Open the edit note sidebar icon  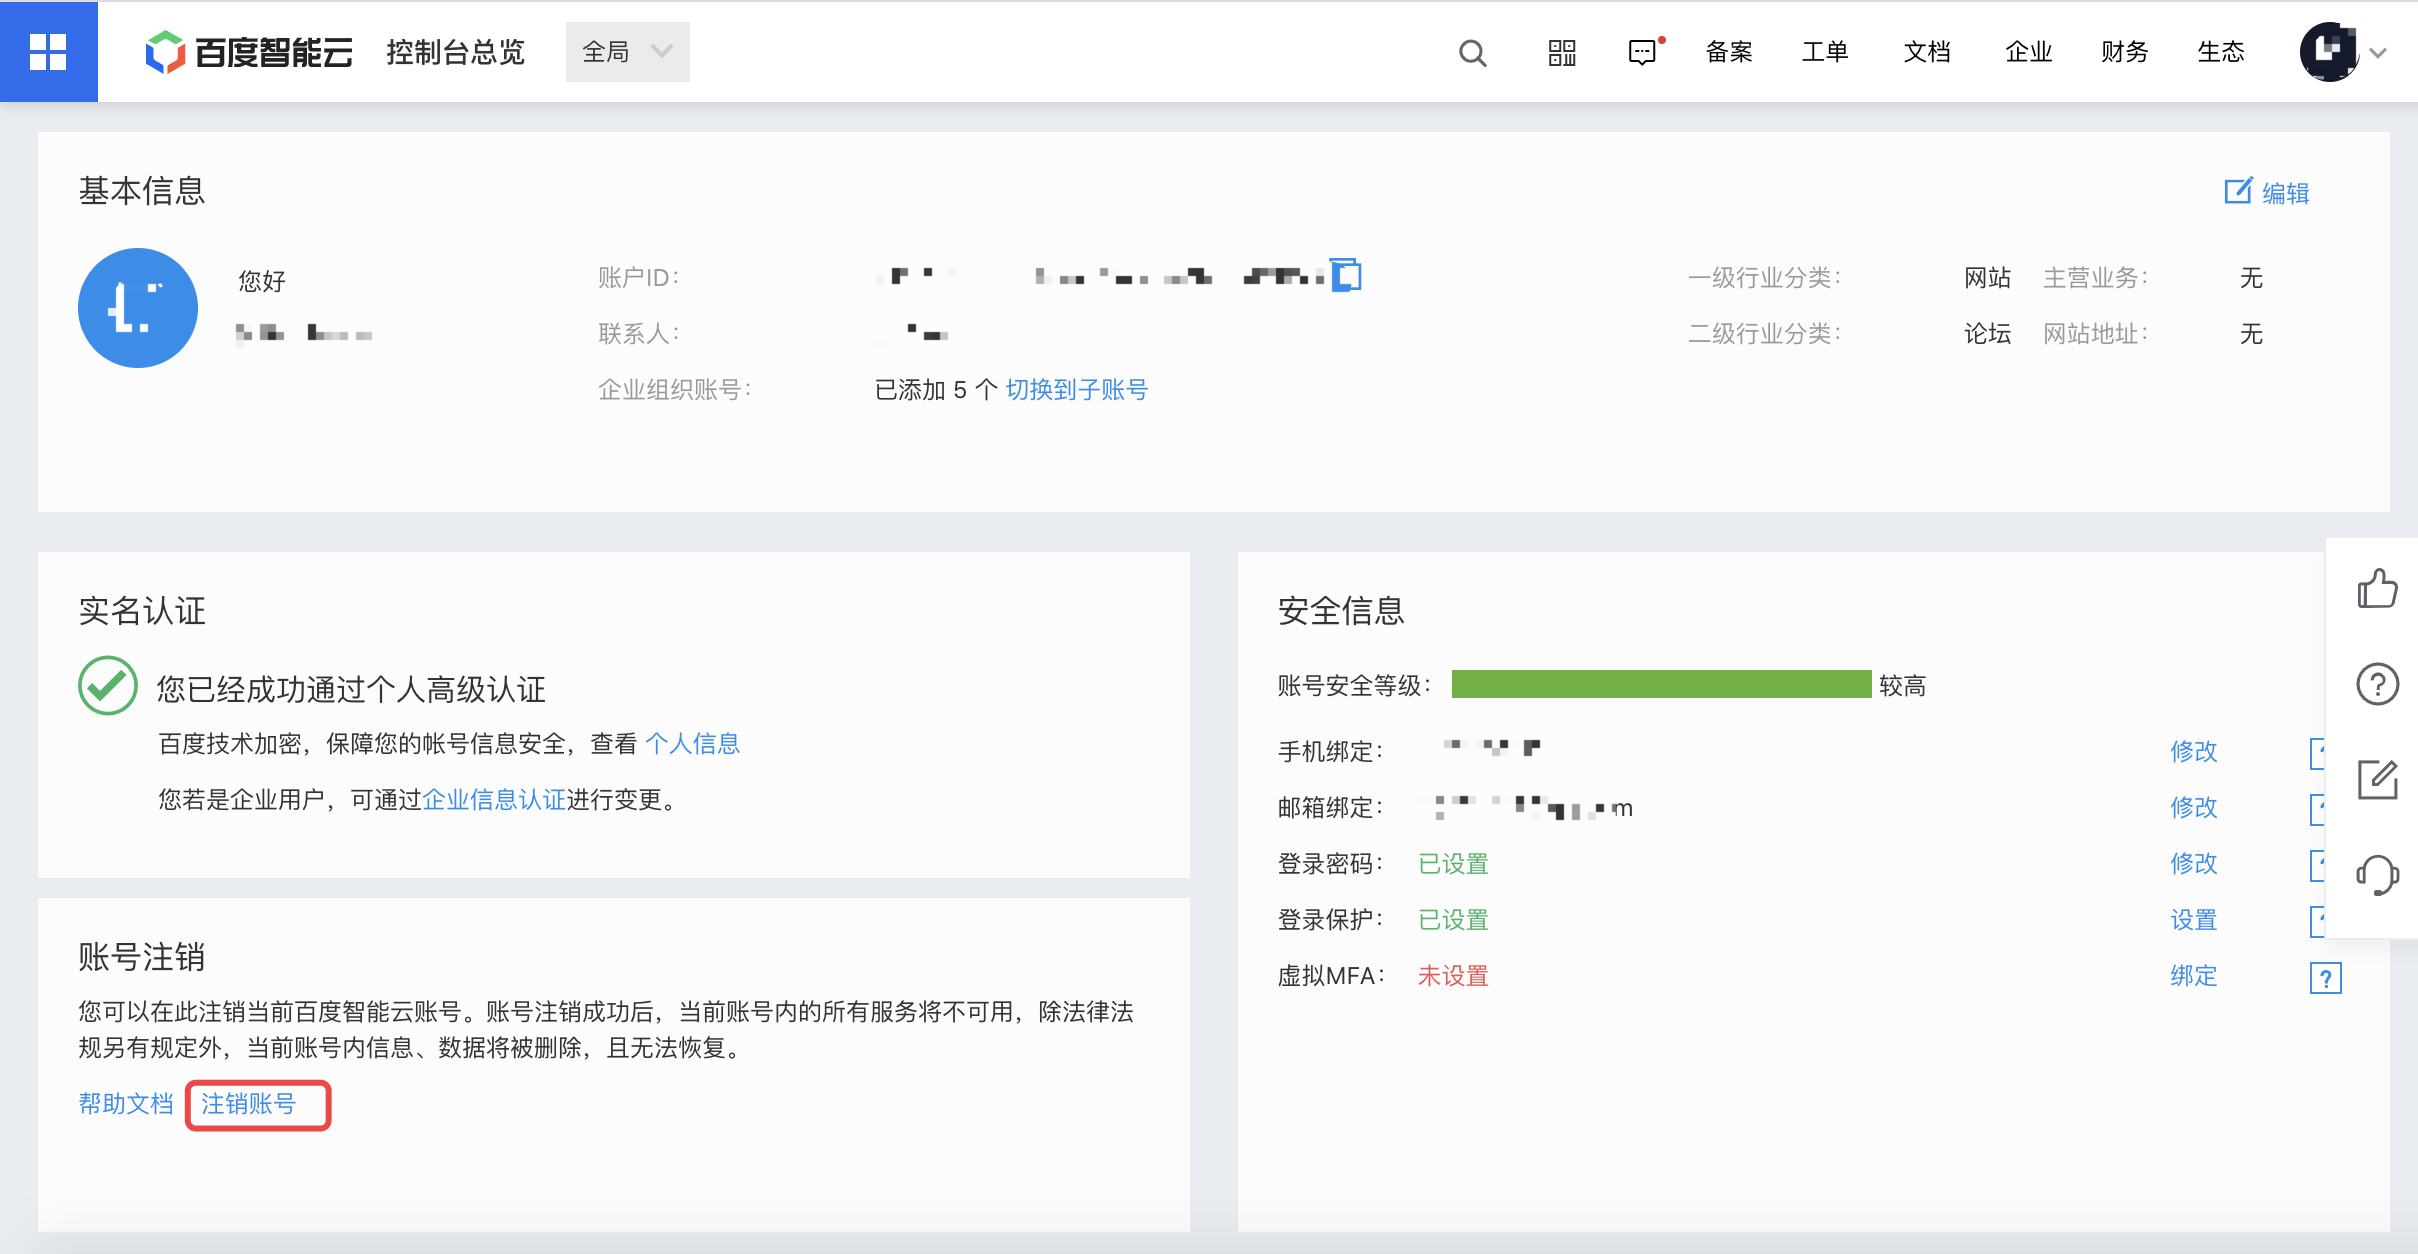[2377, 779]
